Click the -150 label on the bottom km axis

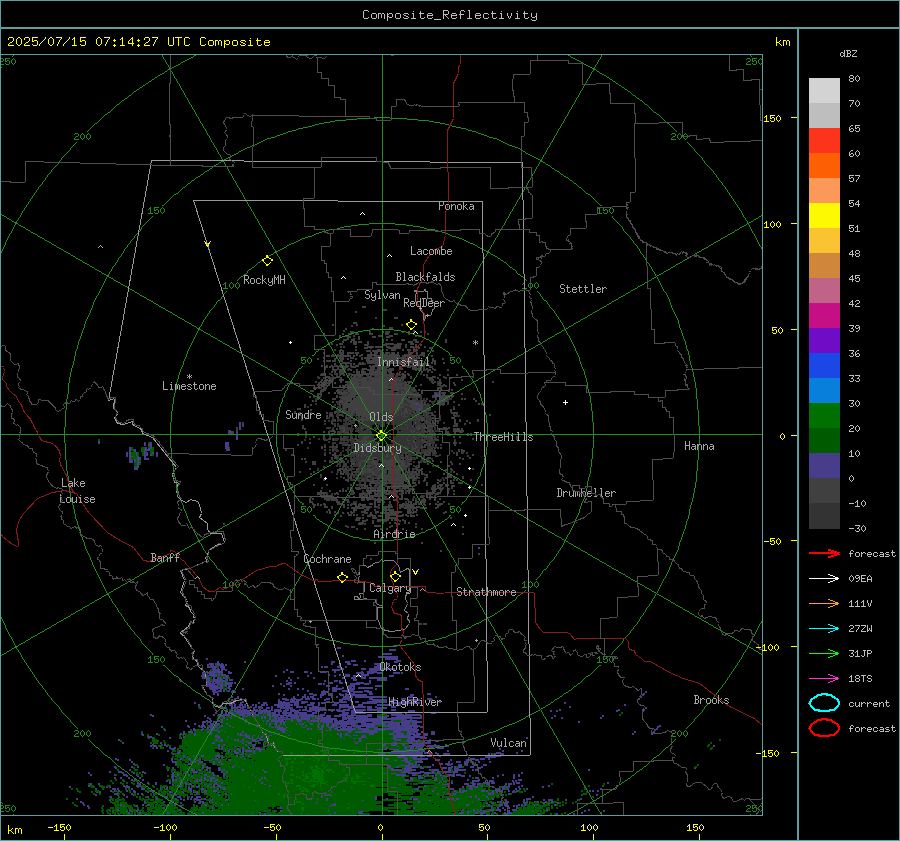[x=59, y=827]
